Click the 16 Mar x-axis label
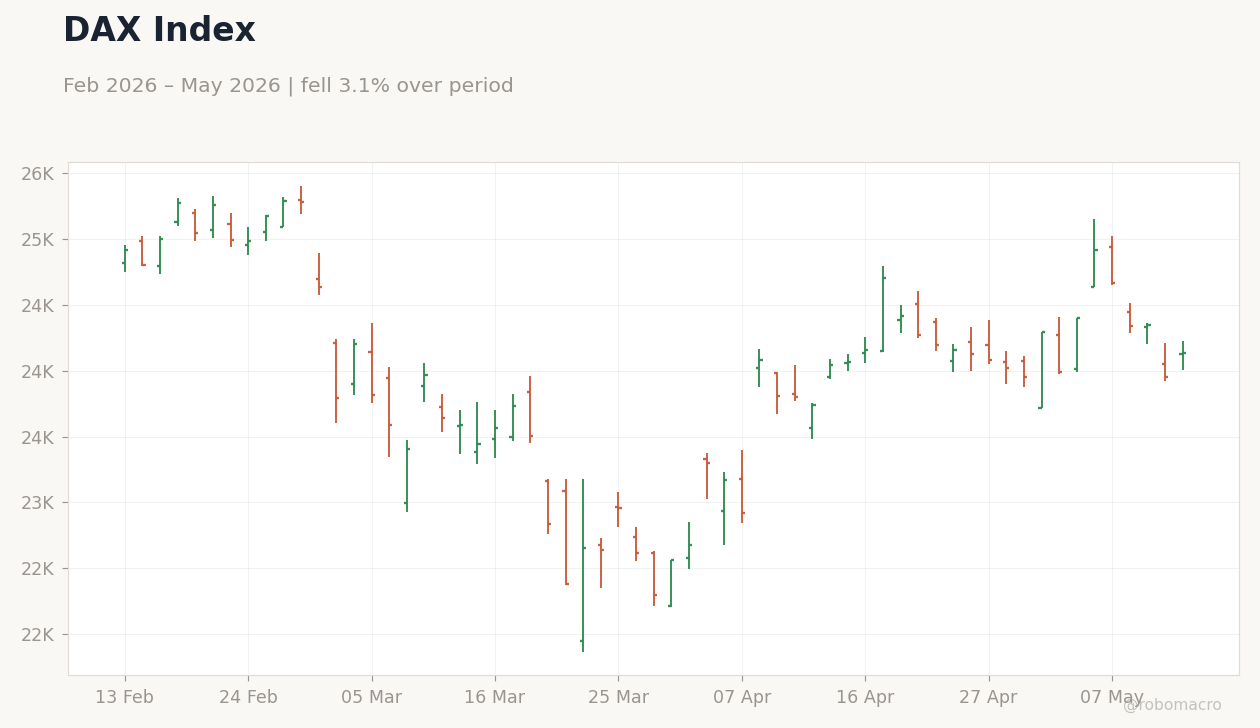Viewport: 1260px width, 728px height. tap(495, 698)
